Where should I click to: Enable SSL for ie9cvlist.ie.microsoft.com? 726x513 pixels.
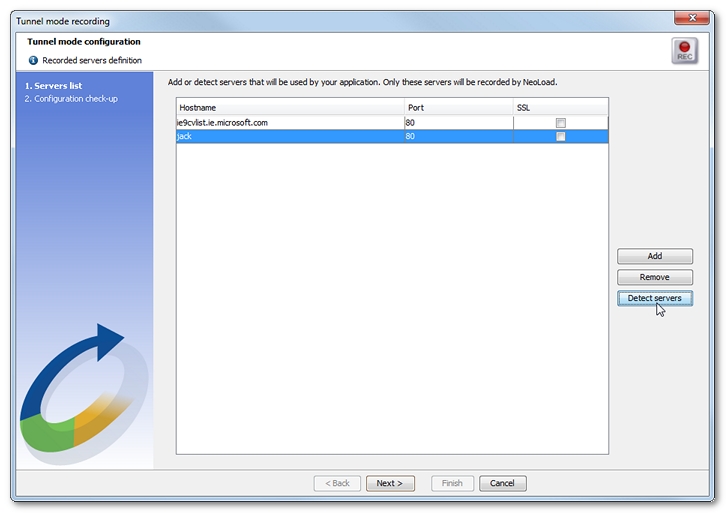pos(560,123)
